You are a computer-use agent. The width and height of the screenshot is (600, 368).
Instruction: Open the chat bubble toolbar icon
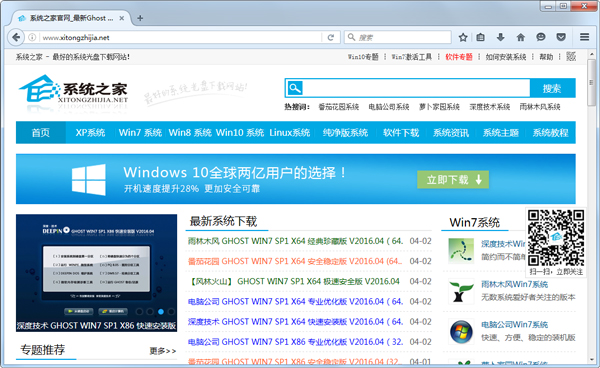541,37
